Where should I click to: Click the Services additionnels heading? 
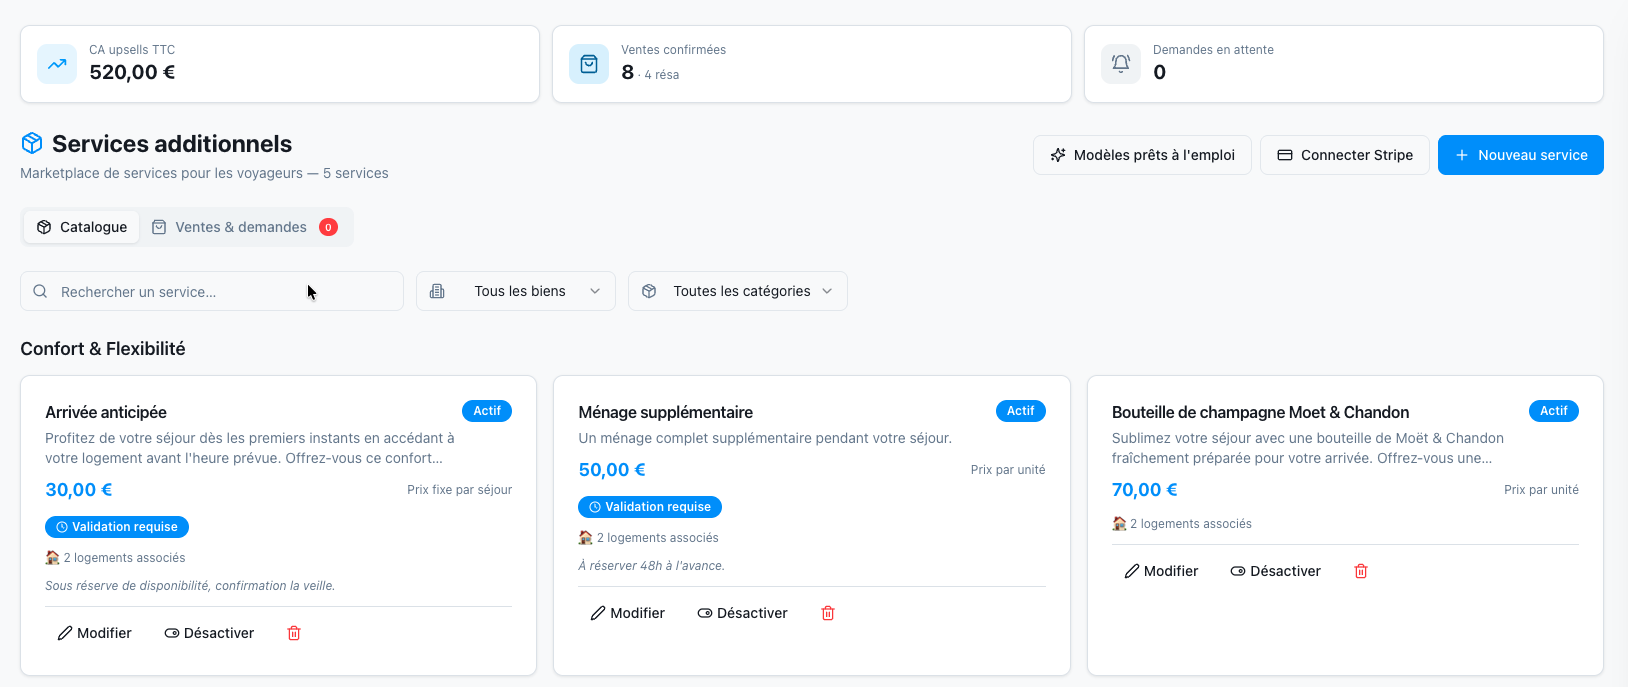coord(172,144)
